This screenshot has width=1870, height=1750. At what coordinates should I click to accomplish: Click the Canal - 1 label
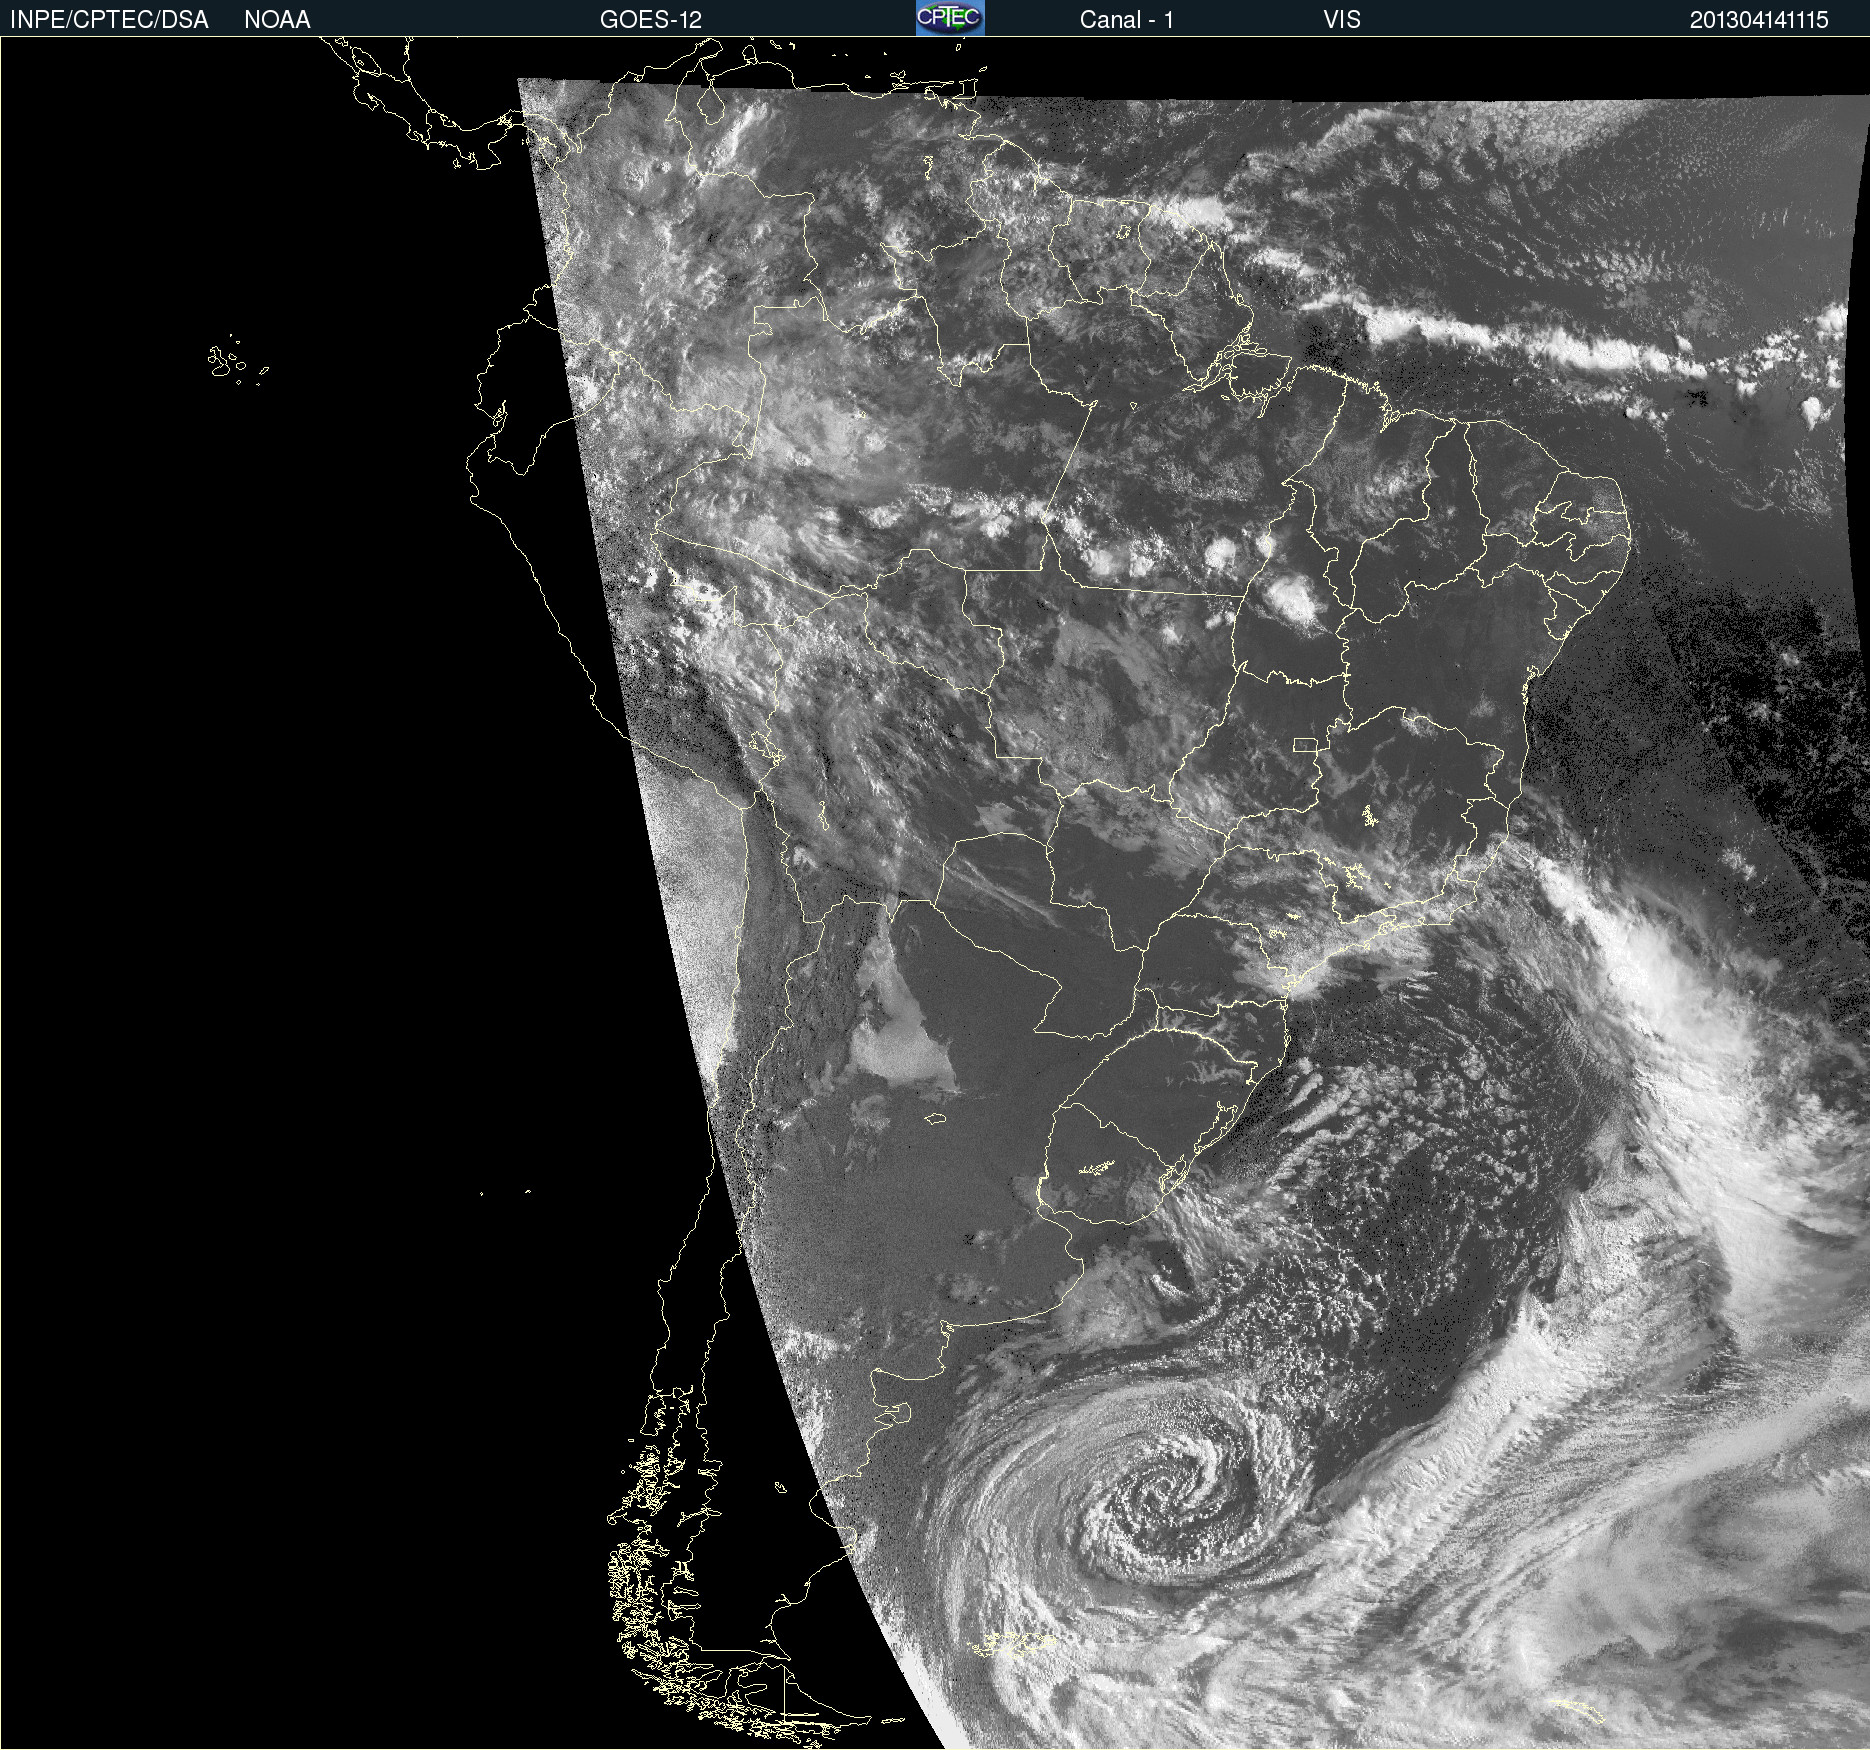pos(1126,20)
